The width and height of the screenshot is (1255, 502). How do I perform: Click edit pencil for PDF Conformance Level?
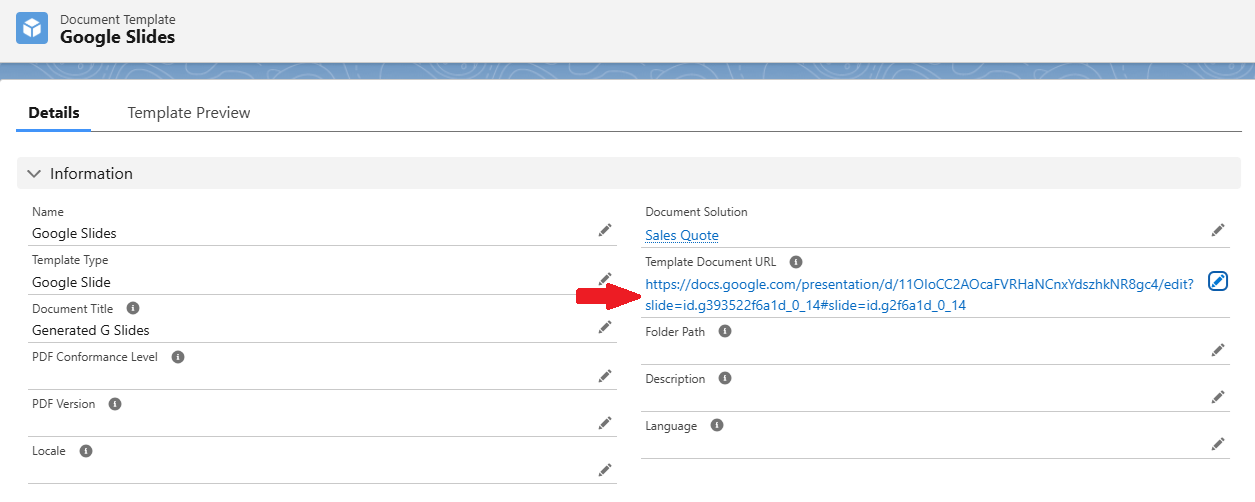605,375
